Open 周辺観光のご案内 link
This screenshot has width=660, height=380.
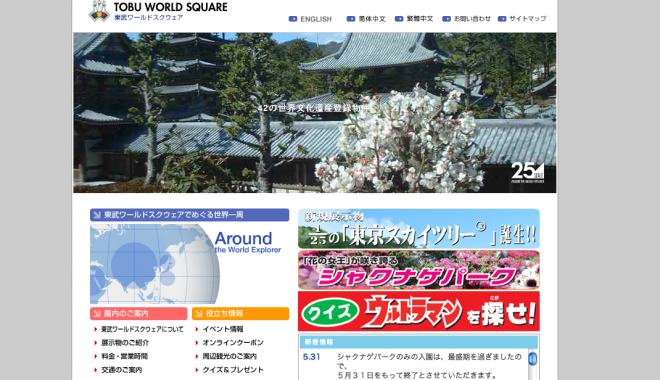[x=229, y=356]
